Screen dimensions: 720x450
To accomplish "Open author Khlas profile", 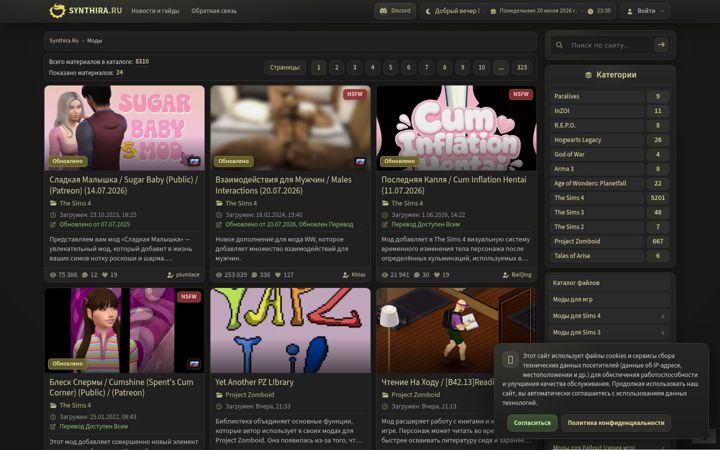I will (x=358, y=275).
